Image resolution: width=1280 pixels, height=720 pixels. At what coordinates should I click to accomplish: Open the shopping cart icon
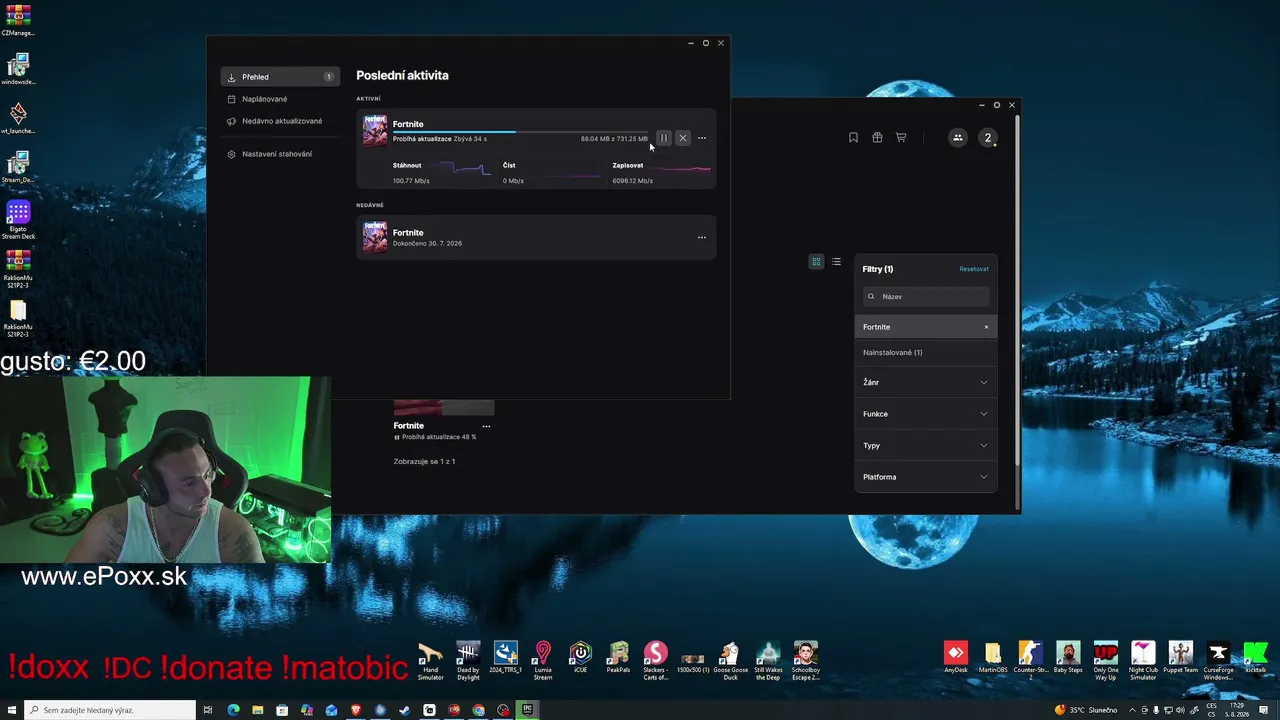(x=901, y=138)
